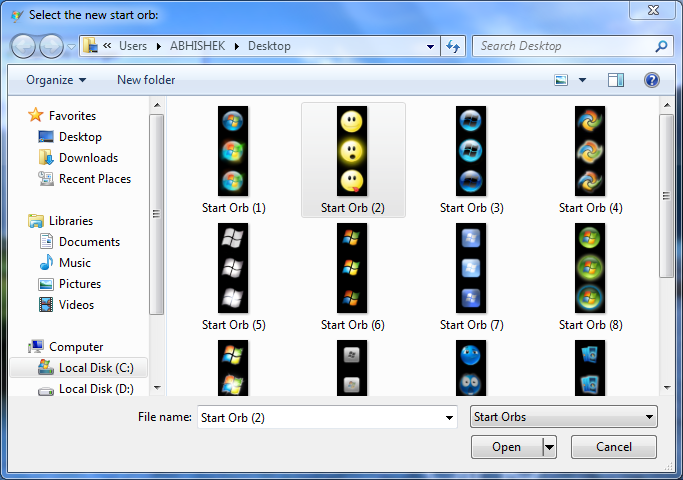Expand the arrow after Users breadcrumb
The image size is (683, 480).
pyautogui.click(x=159, y=47)
